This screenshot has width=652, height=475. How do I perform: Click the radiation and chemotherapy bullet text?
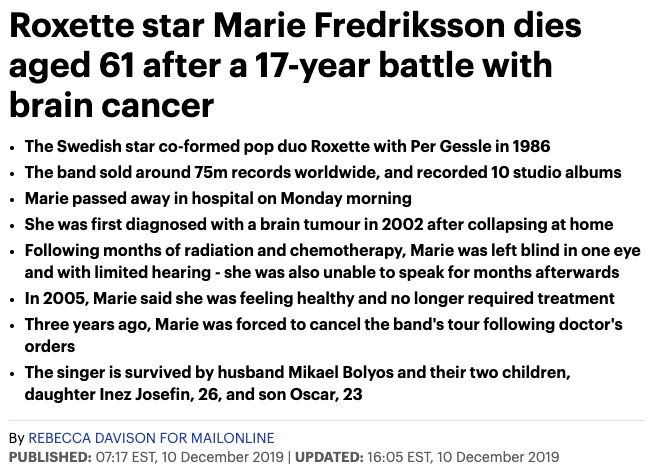[333, 261]
